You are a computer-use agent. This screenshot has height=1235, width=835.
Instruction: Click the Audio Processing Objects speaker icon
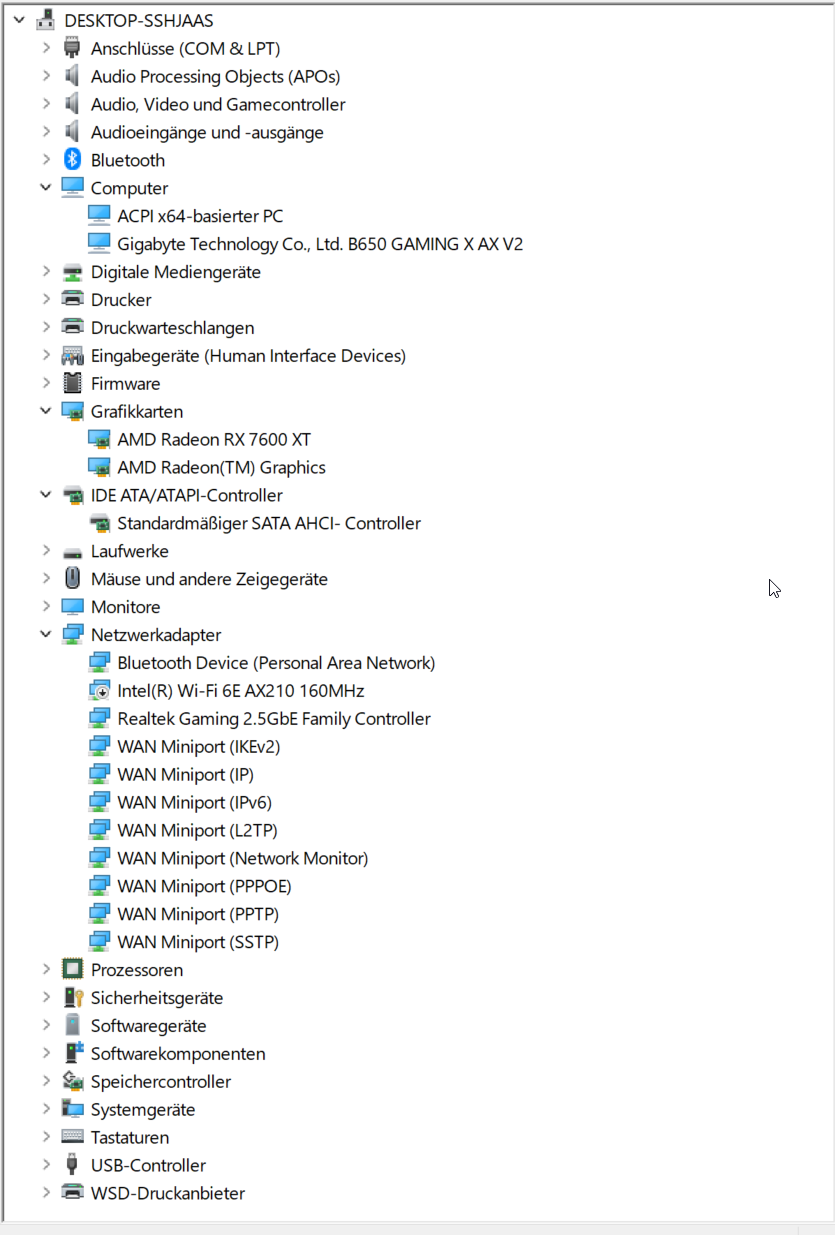click(72, 76)
